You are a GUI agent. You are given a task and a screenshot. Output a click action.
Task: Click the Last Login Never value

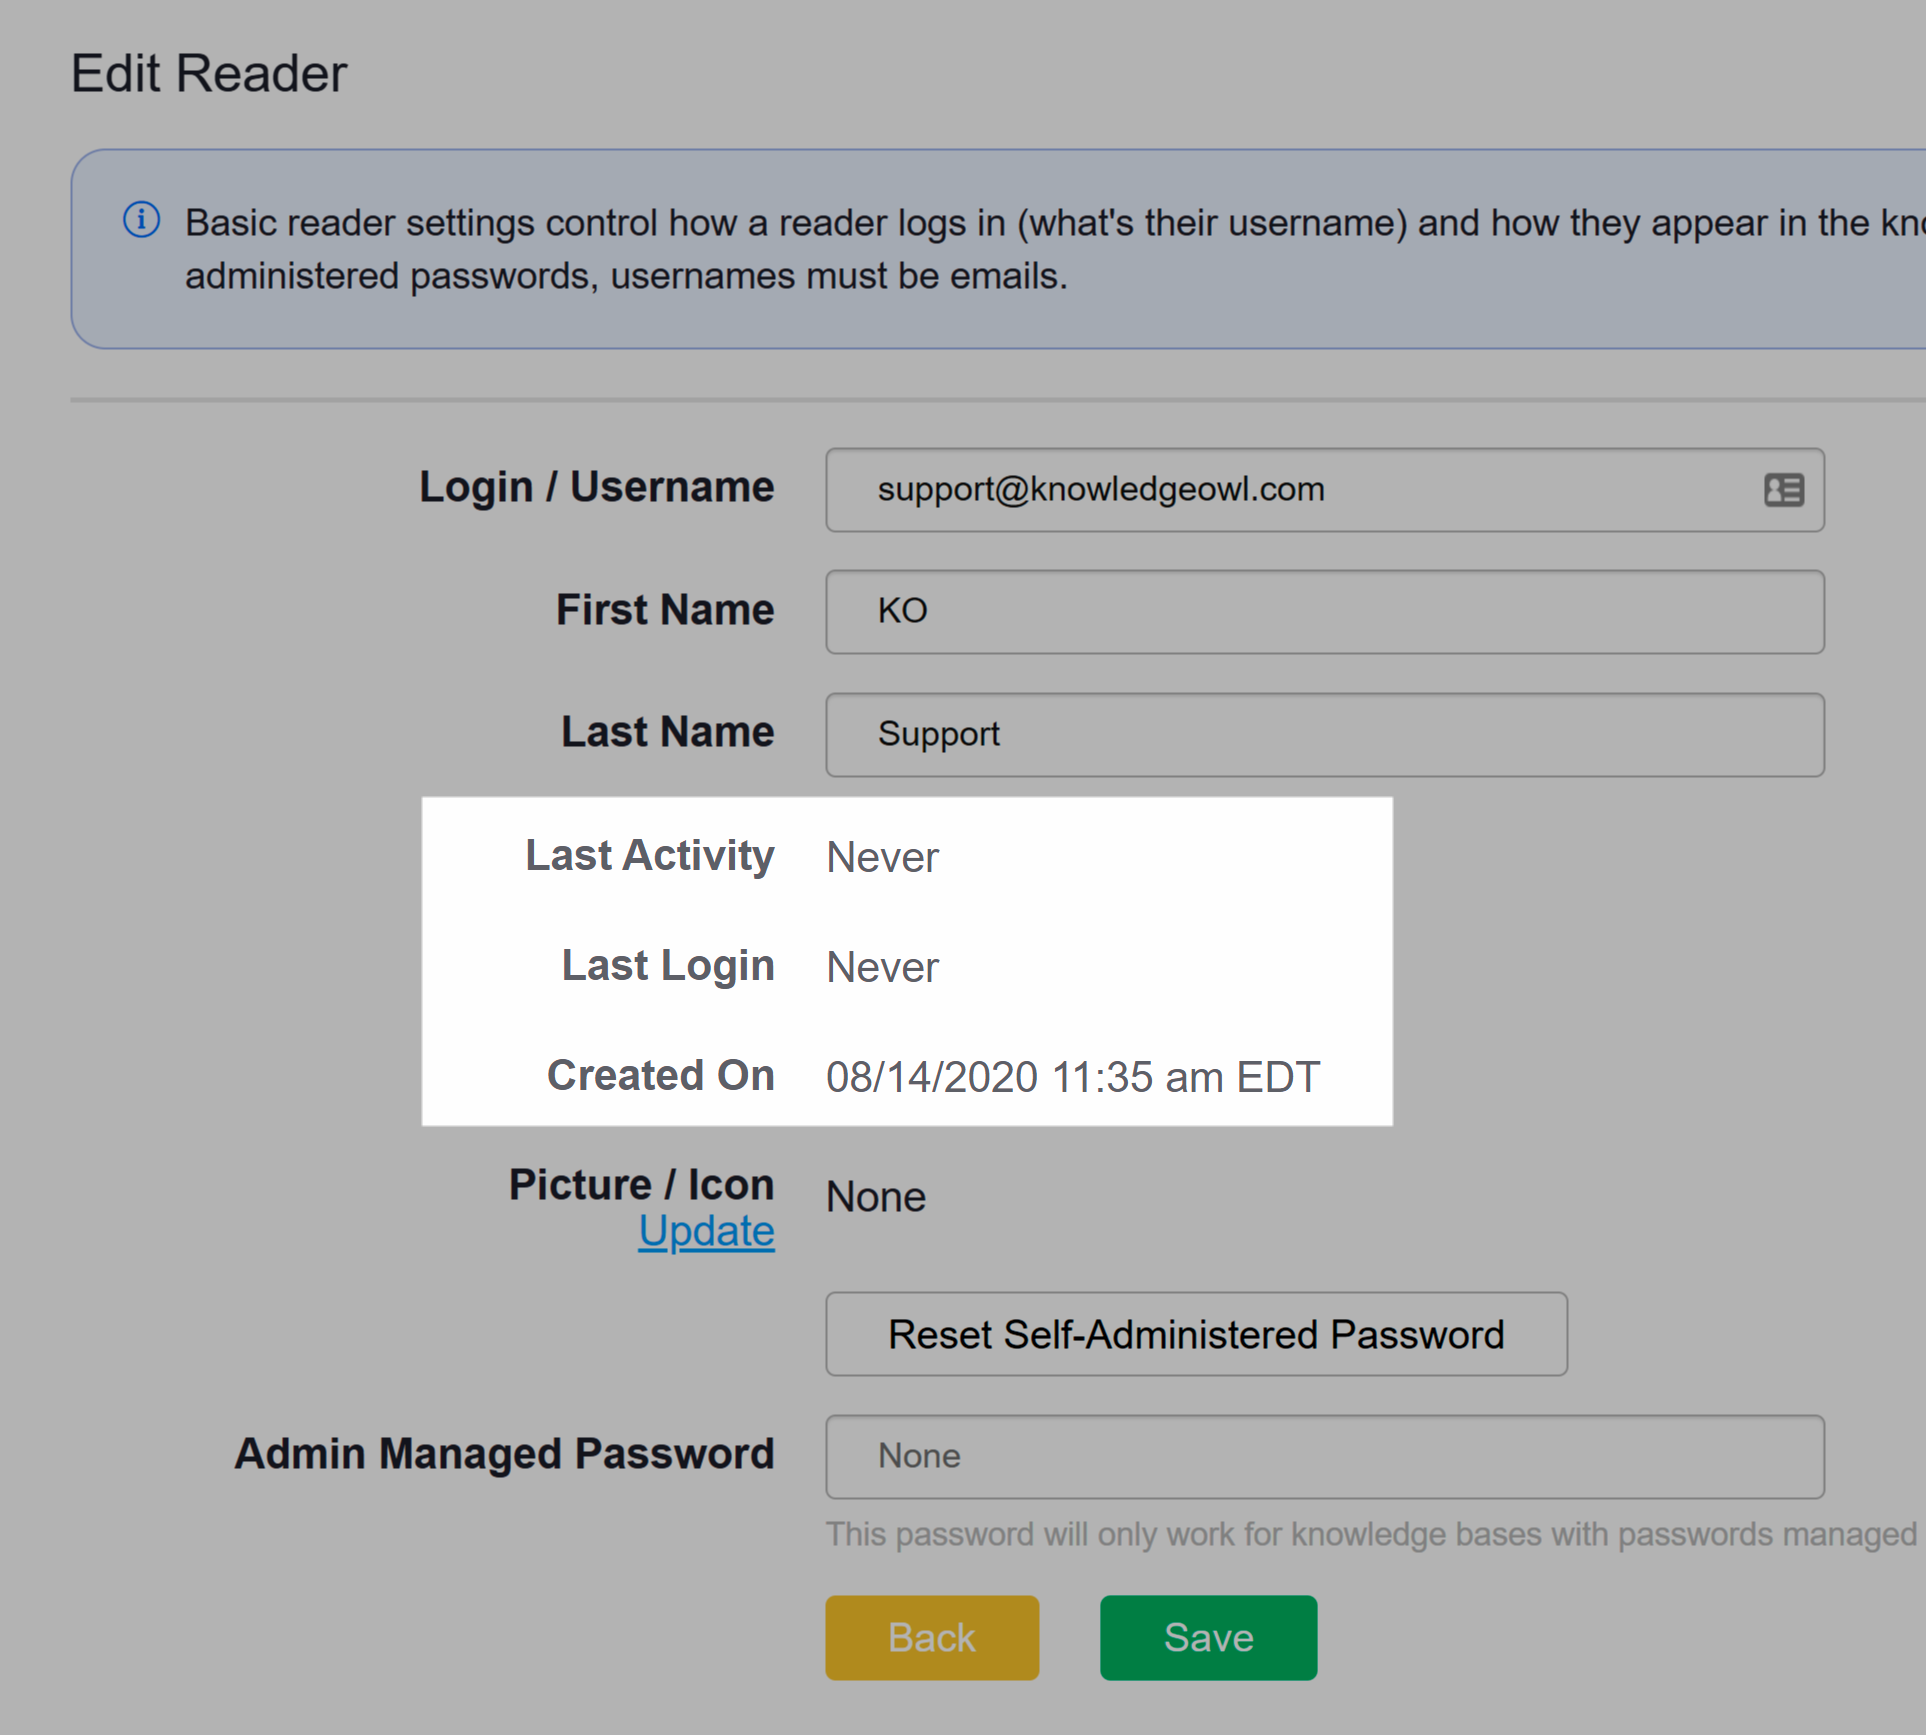[x=882, y=968]
